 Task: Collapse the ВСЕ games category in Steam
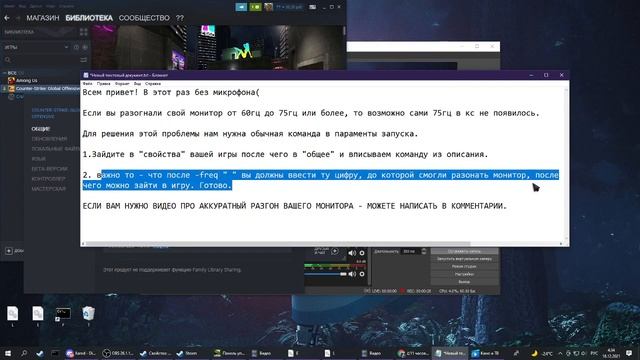point(4,73)
